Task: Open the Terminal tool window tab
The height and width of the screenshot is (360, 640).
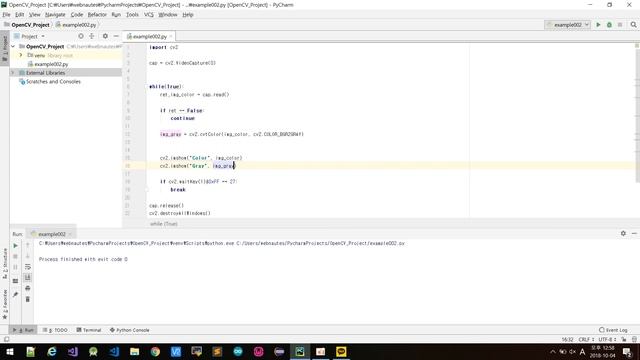Action: [x=89, y=330]
